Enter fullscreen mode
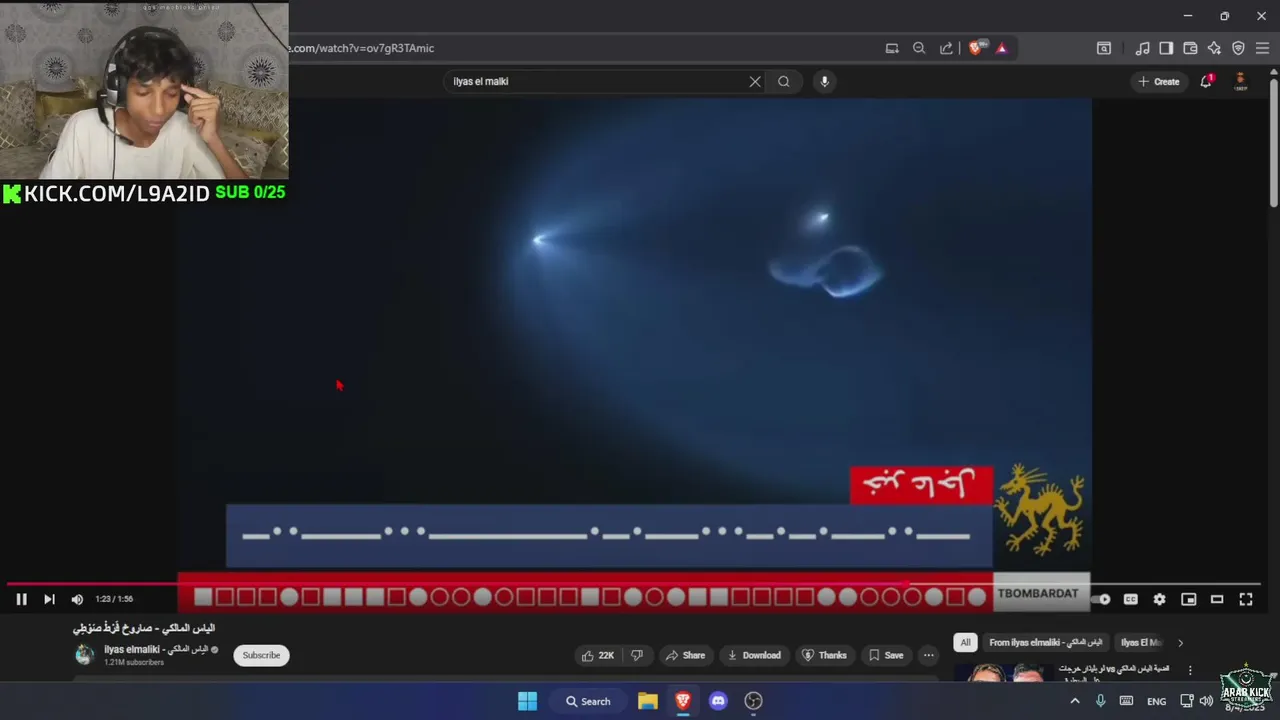1280x720 pixels. pyautogui.click(x=1246, y=599)
